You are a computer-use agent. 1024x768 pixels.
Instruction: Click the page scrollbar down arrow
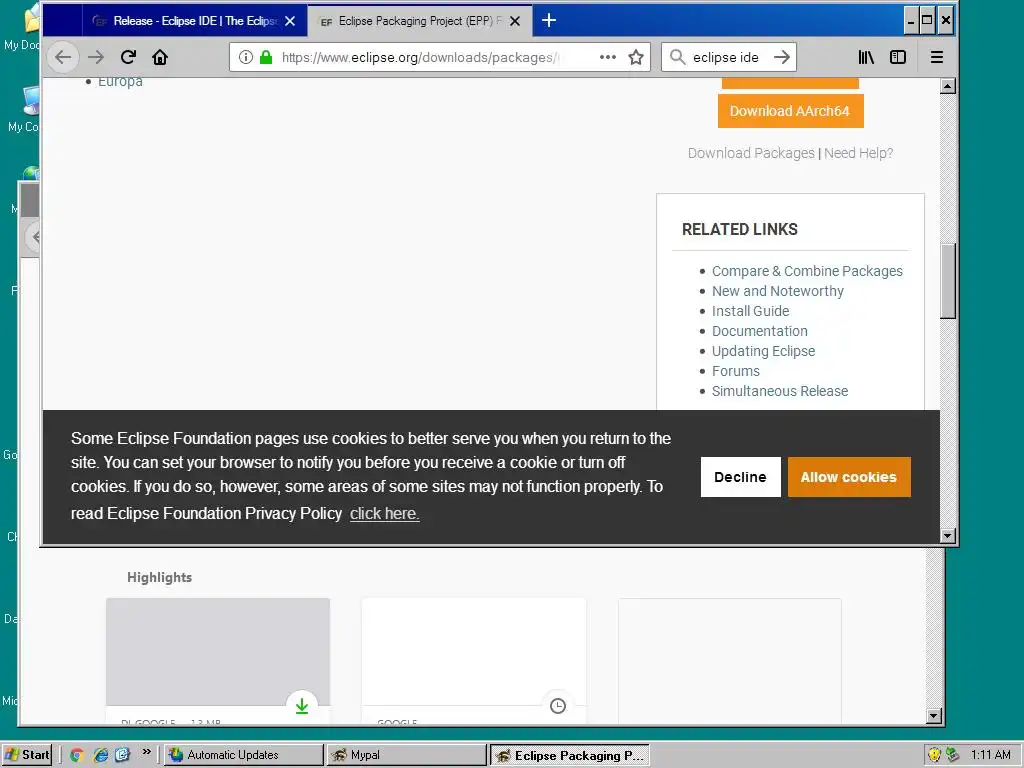tap(948, 536)
